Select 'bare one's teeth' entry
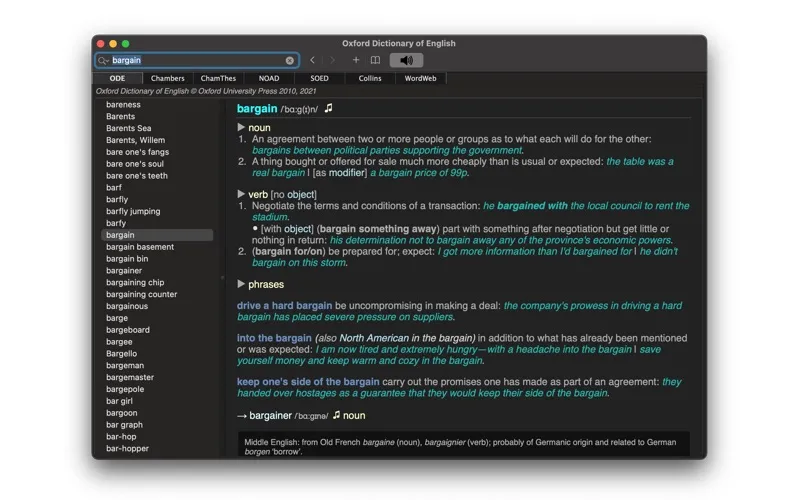Screen dimensions: 800x500 (x=137, y=176)
